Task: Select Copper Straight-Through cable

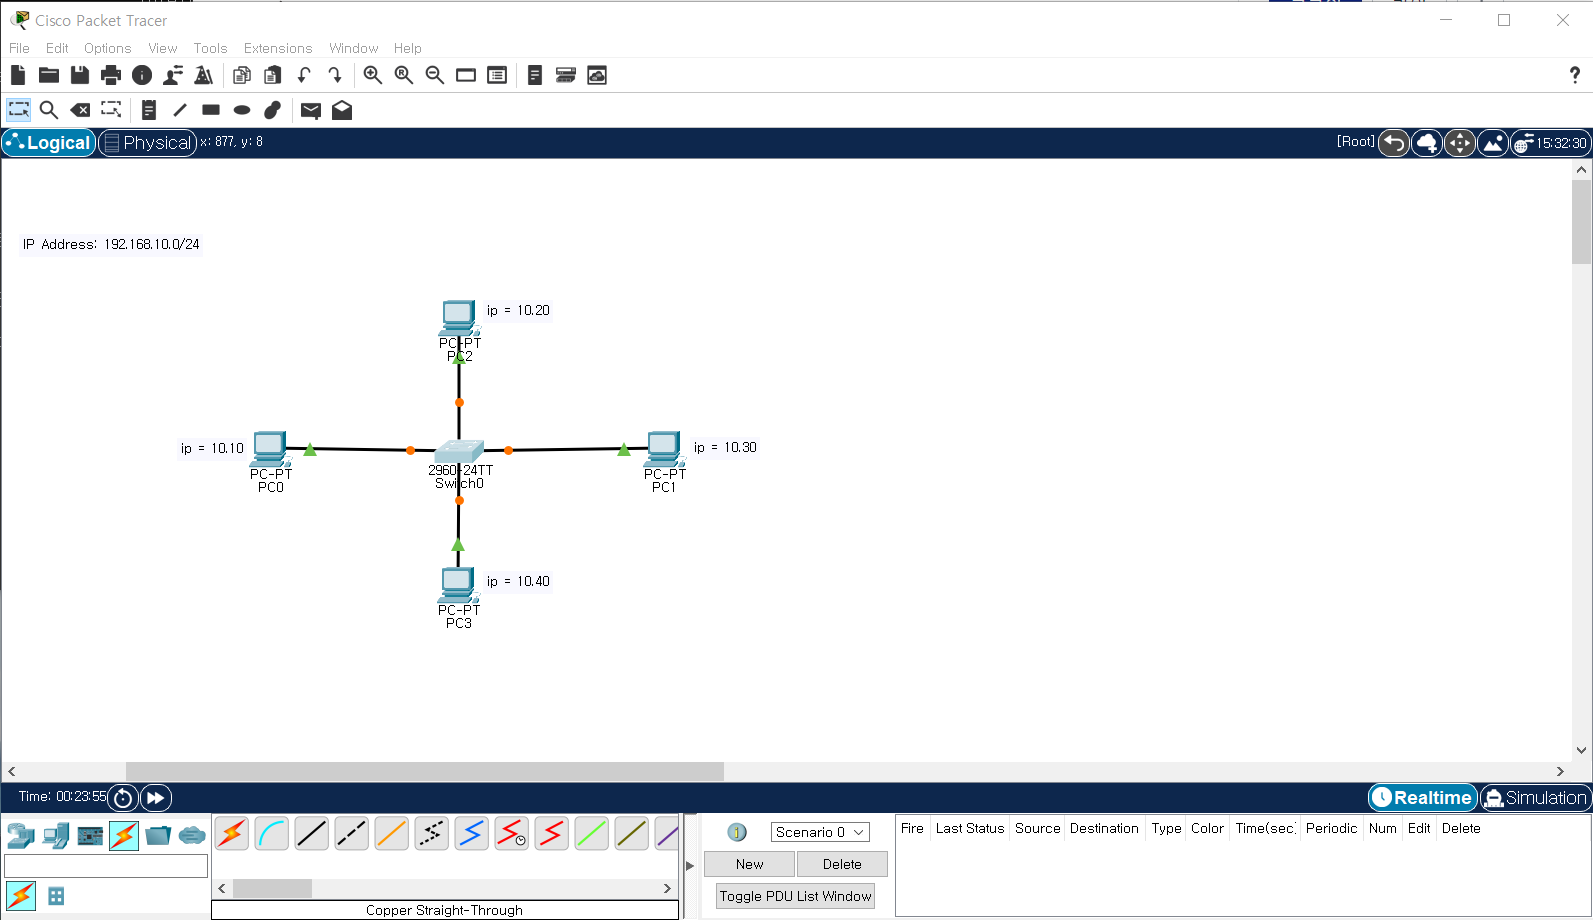Action: click(312, 833)
